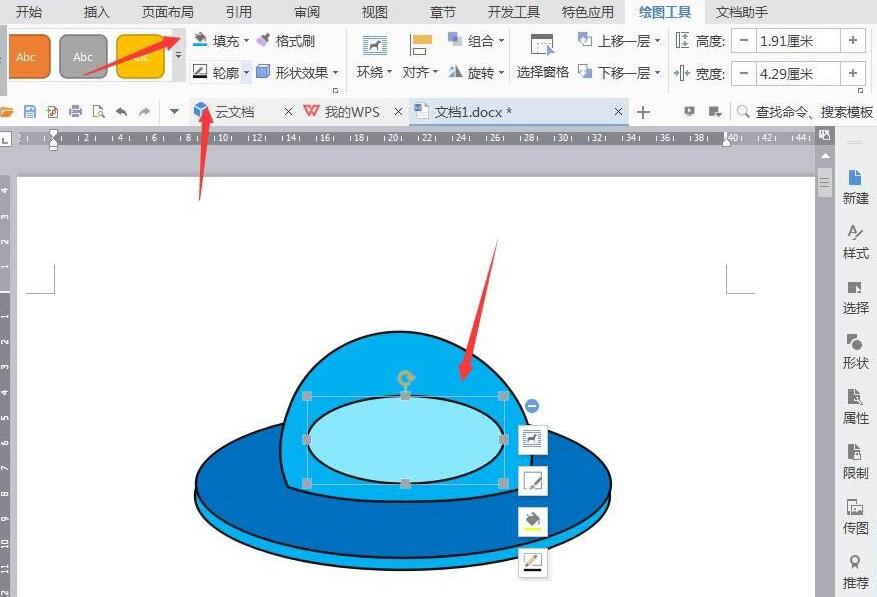This screenshot has height=597, width=877.
Task: Click the 上移一层 bring forward button
Action: 615,41
